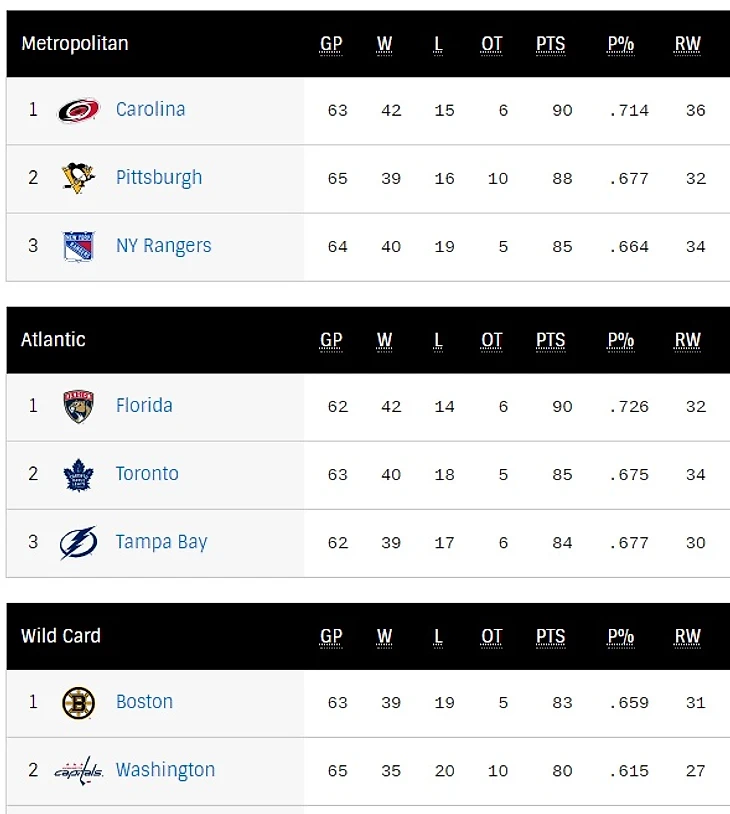
Task: Open the Pittsburgh team page link
Action: 159,178
